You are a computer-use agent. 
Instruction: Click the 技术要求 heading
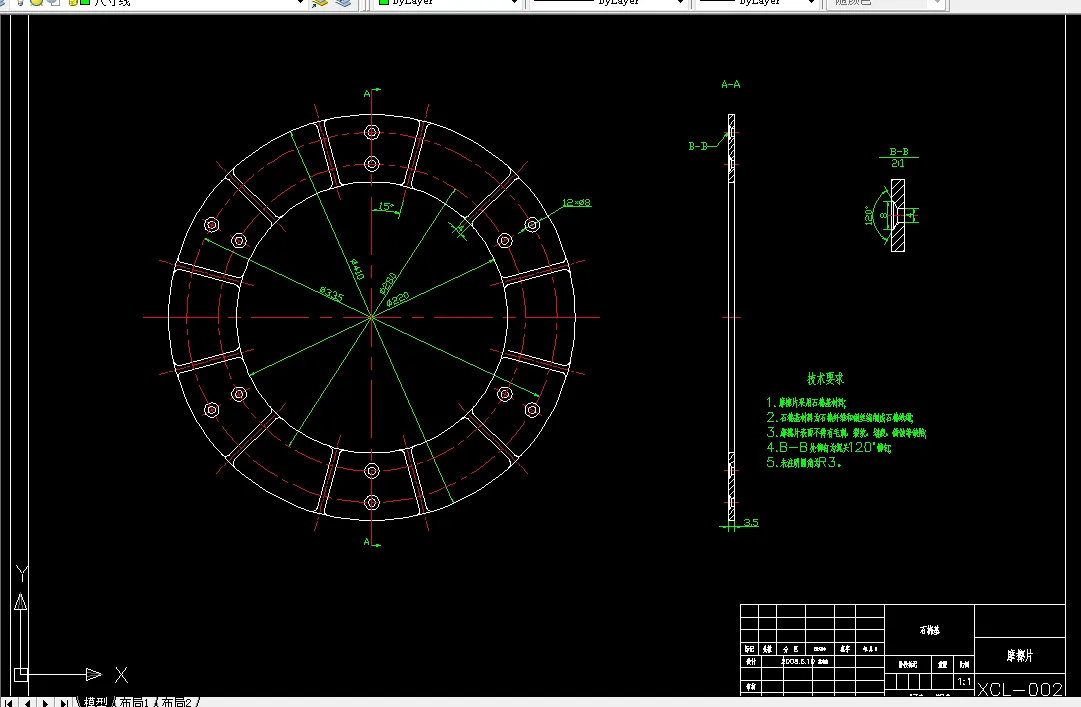point(825,379)
